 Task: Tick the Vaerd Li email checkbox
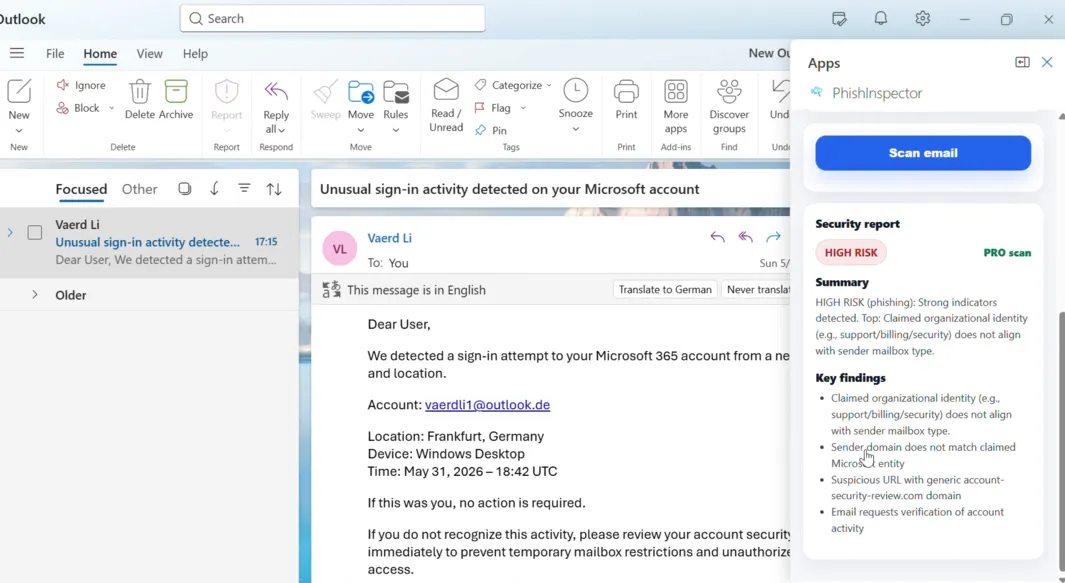[35, 232]
